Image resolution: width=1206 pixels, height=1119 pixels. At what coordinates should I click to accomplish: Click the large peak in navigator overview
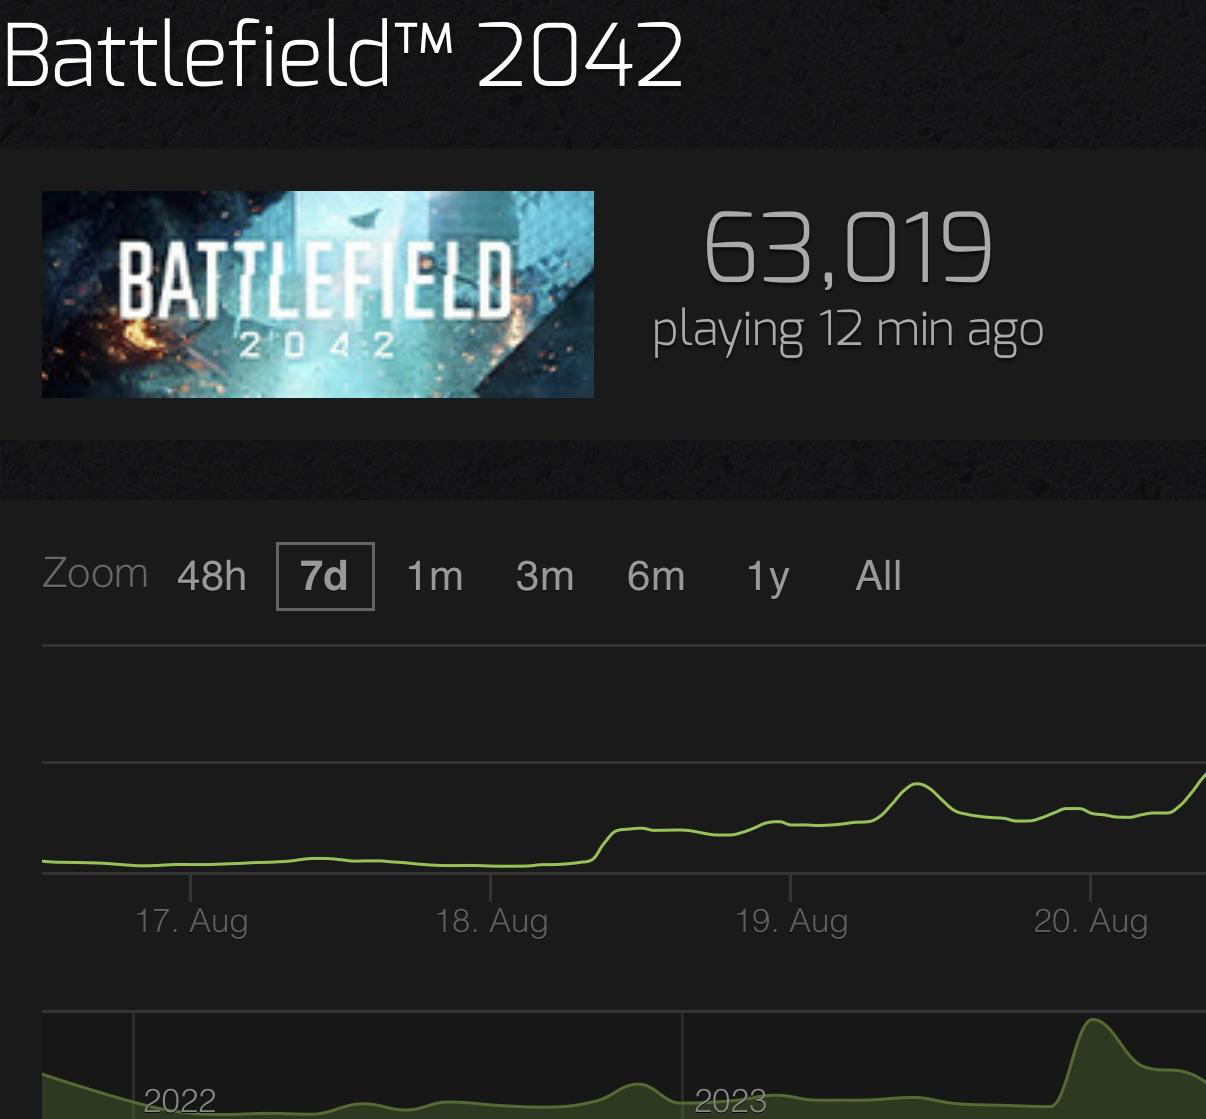pos(1094,1021)
